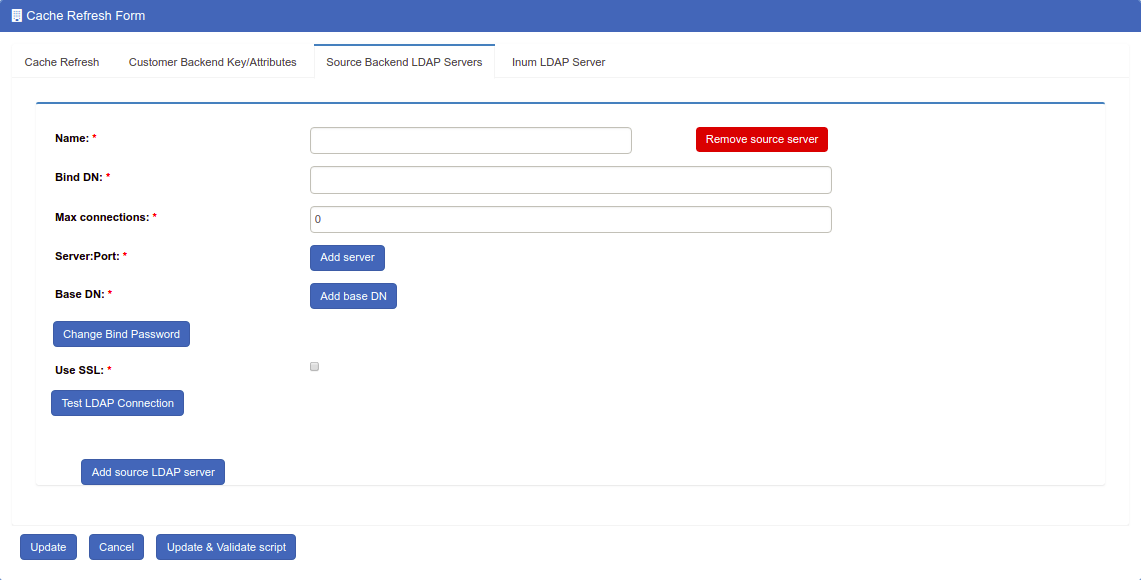The width and height of the screenshot is (1141, 580).
Task: Open the Customer Backend Key/Attributes tab
Action: 212,61
